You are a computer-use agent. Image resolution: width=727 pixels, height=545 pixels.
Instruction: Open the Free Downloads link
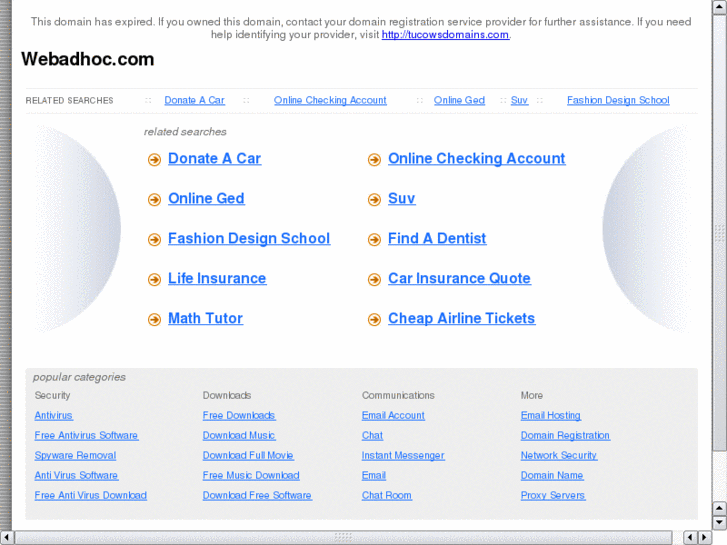[x=239, y=416]
